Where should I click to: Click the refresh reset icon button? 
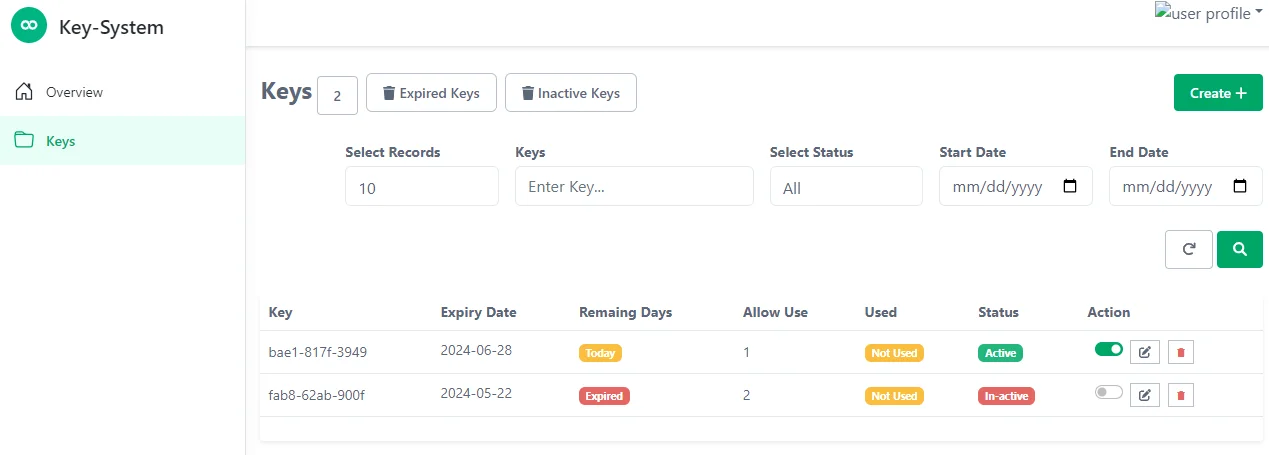coord(1189,250)
